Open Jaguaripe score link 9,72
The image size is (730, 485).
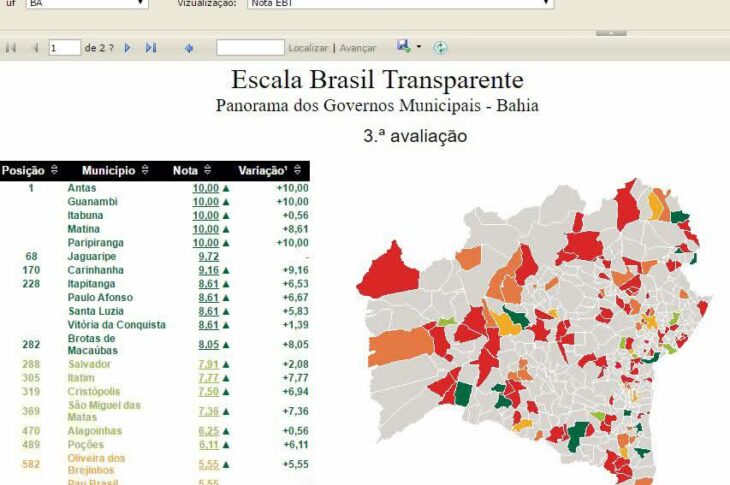pyautogui.click(x=208, y=257)
